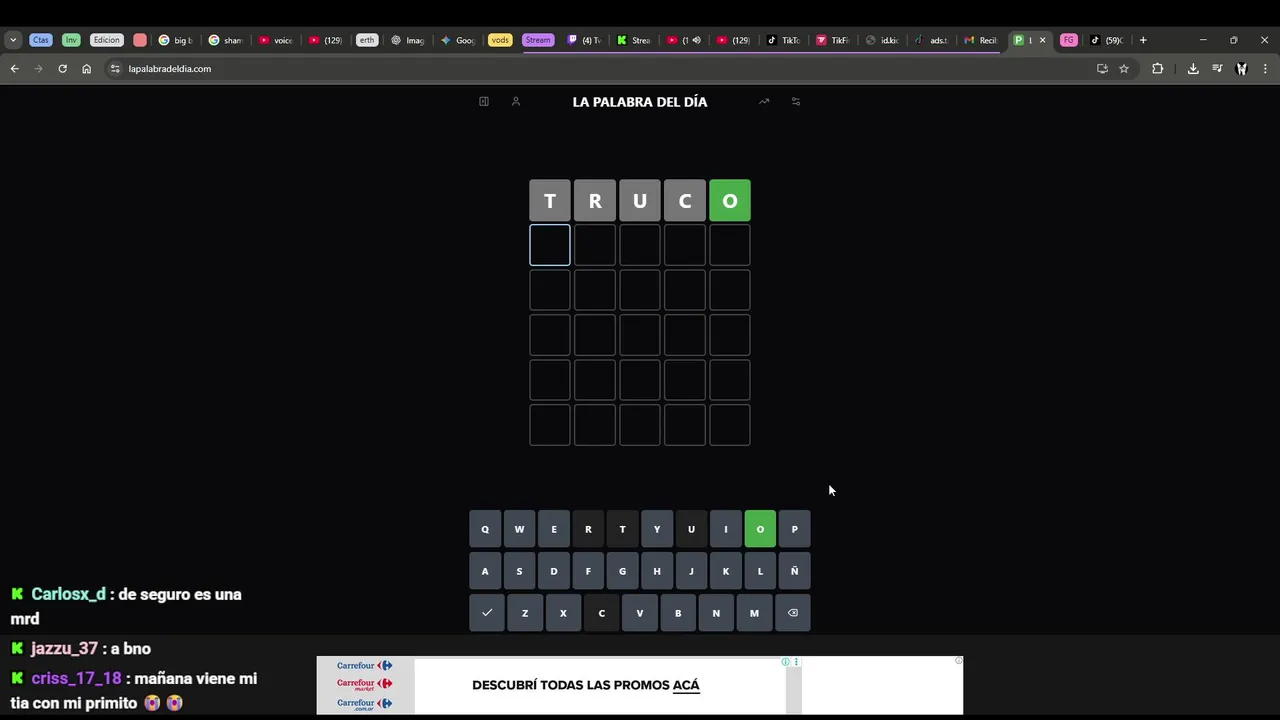
Task: Tap the N key on the keyboard
Action: (x=716, y=613)
